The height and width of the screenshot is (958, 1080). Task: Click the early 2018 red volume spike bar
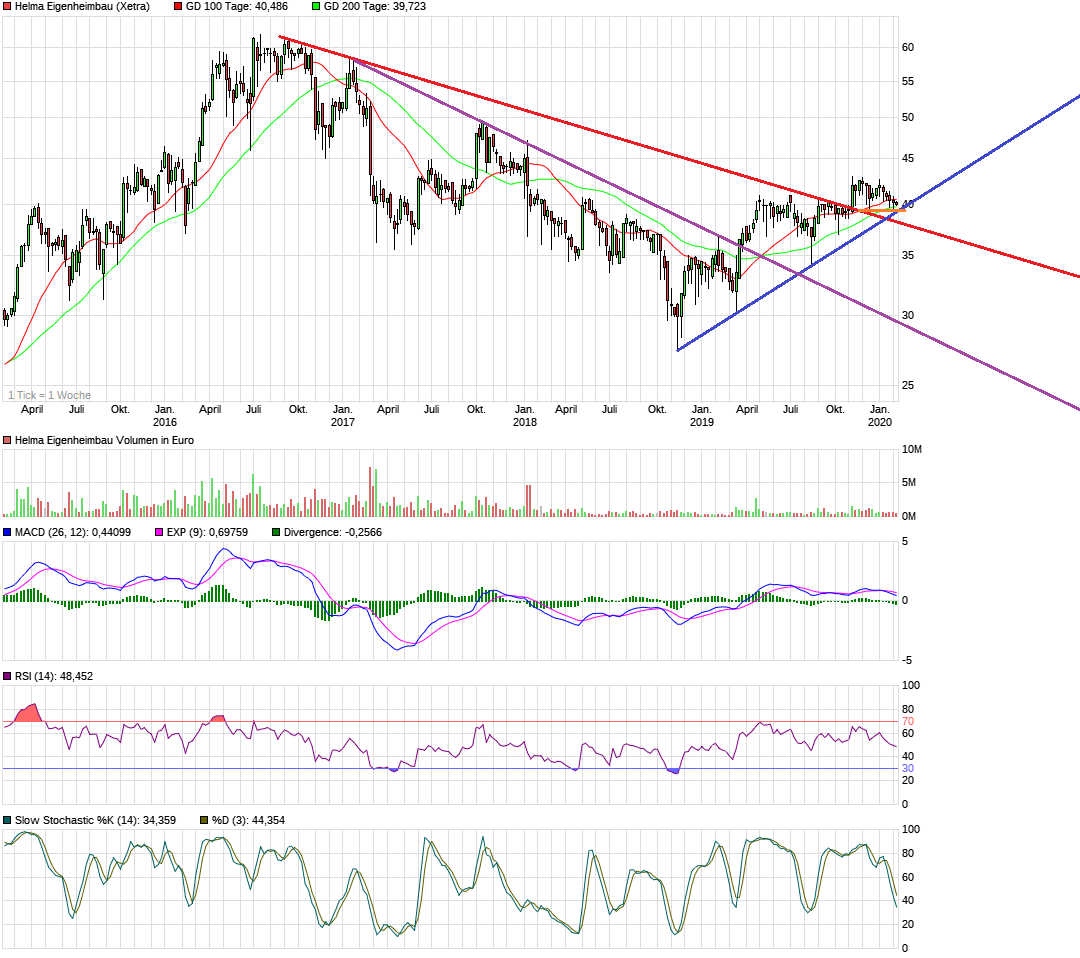tap(528, 501)
